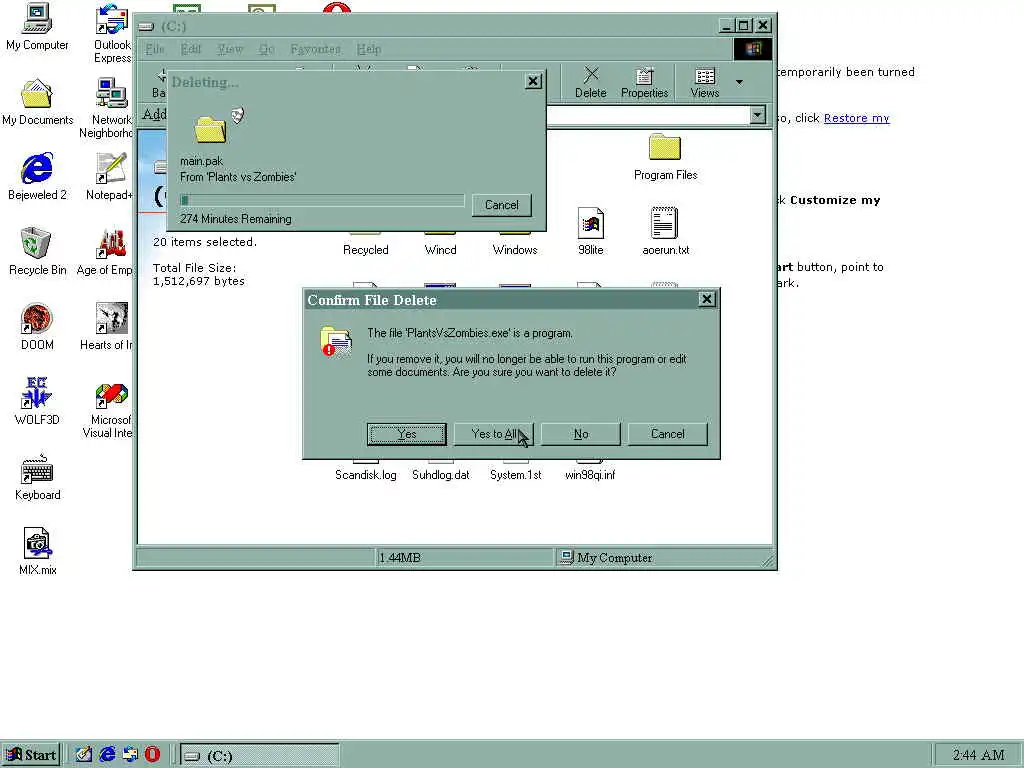
Task: Open My Documents desktop folder
Action: pos(37,102)
